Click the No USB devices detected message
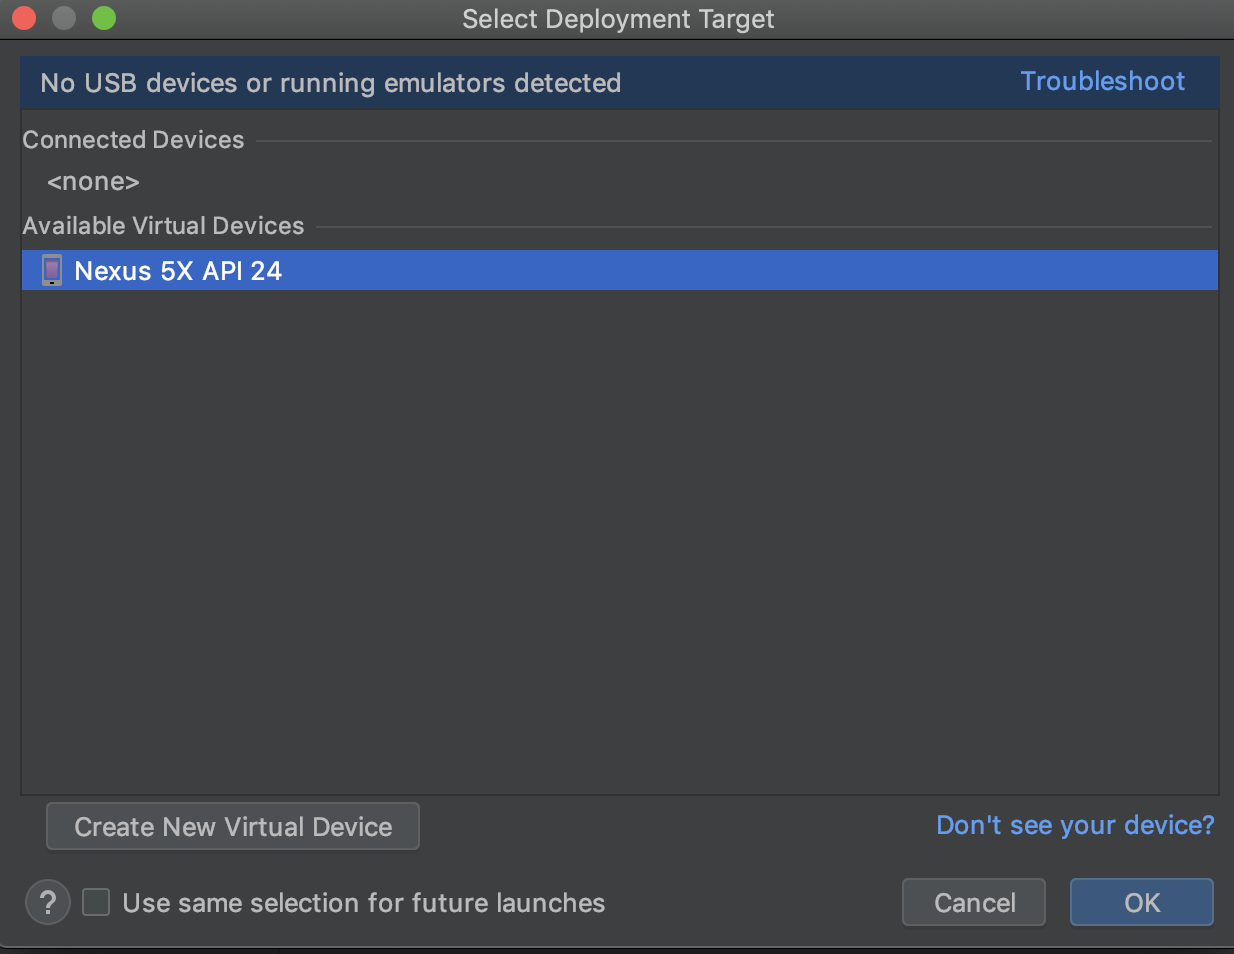The width and height of the screenshot is (1234, 954). (x=330, y=83)
